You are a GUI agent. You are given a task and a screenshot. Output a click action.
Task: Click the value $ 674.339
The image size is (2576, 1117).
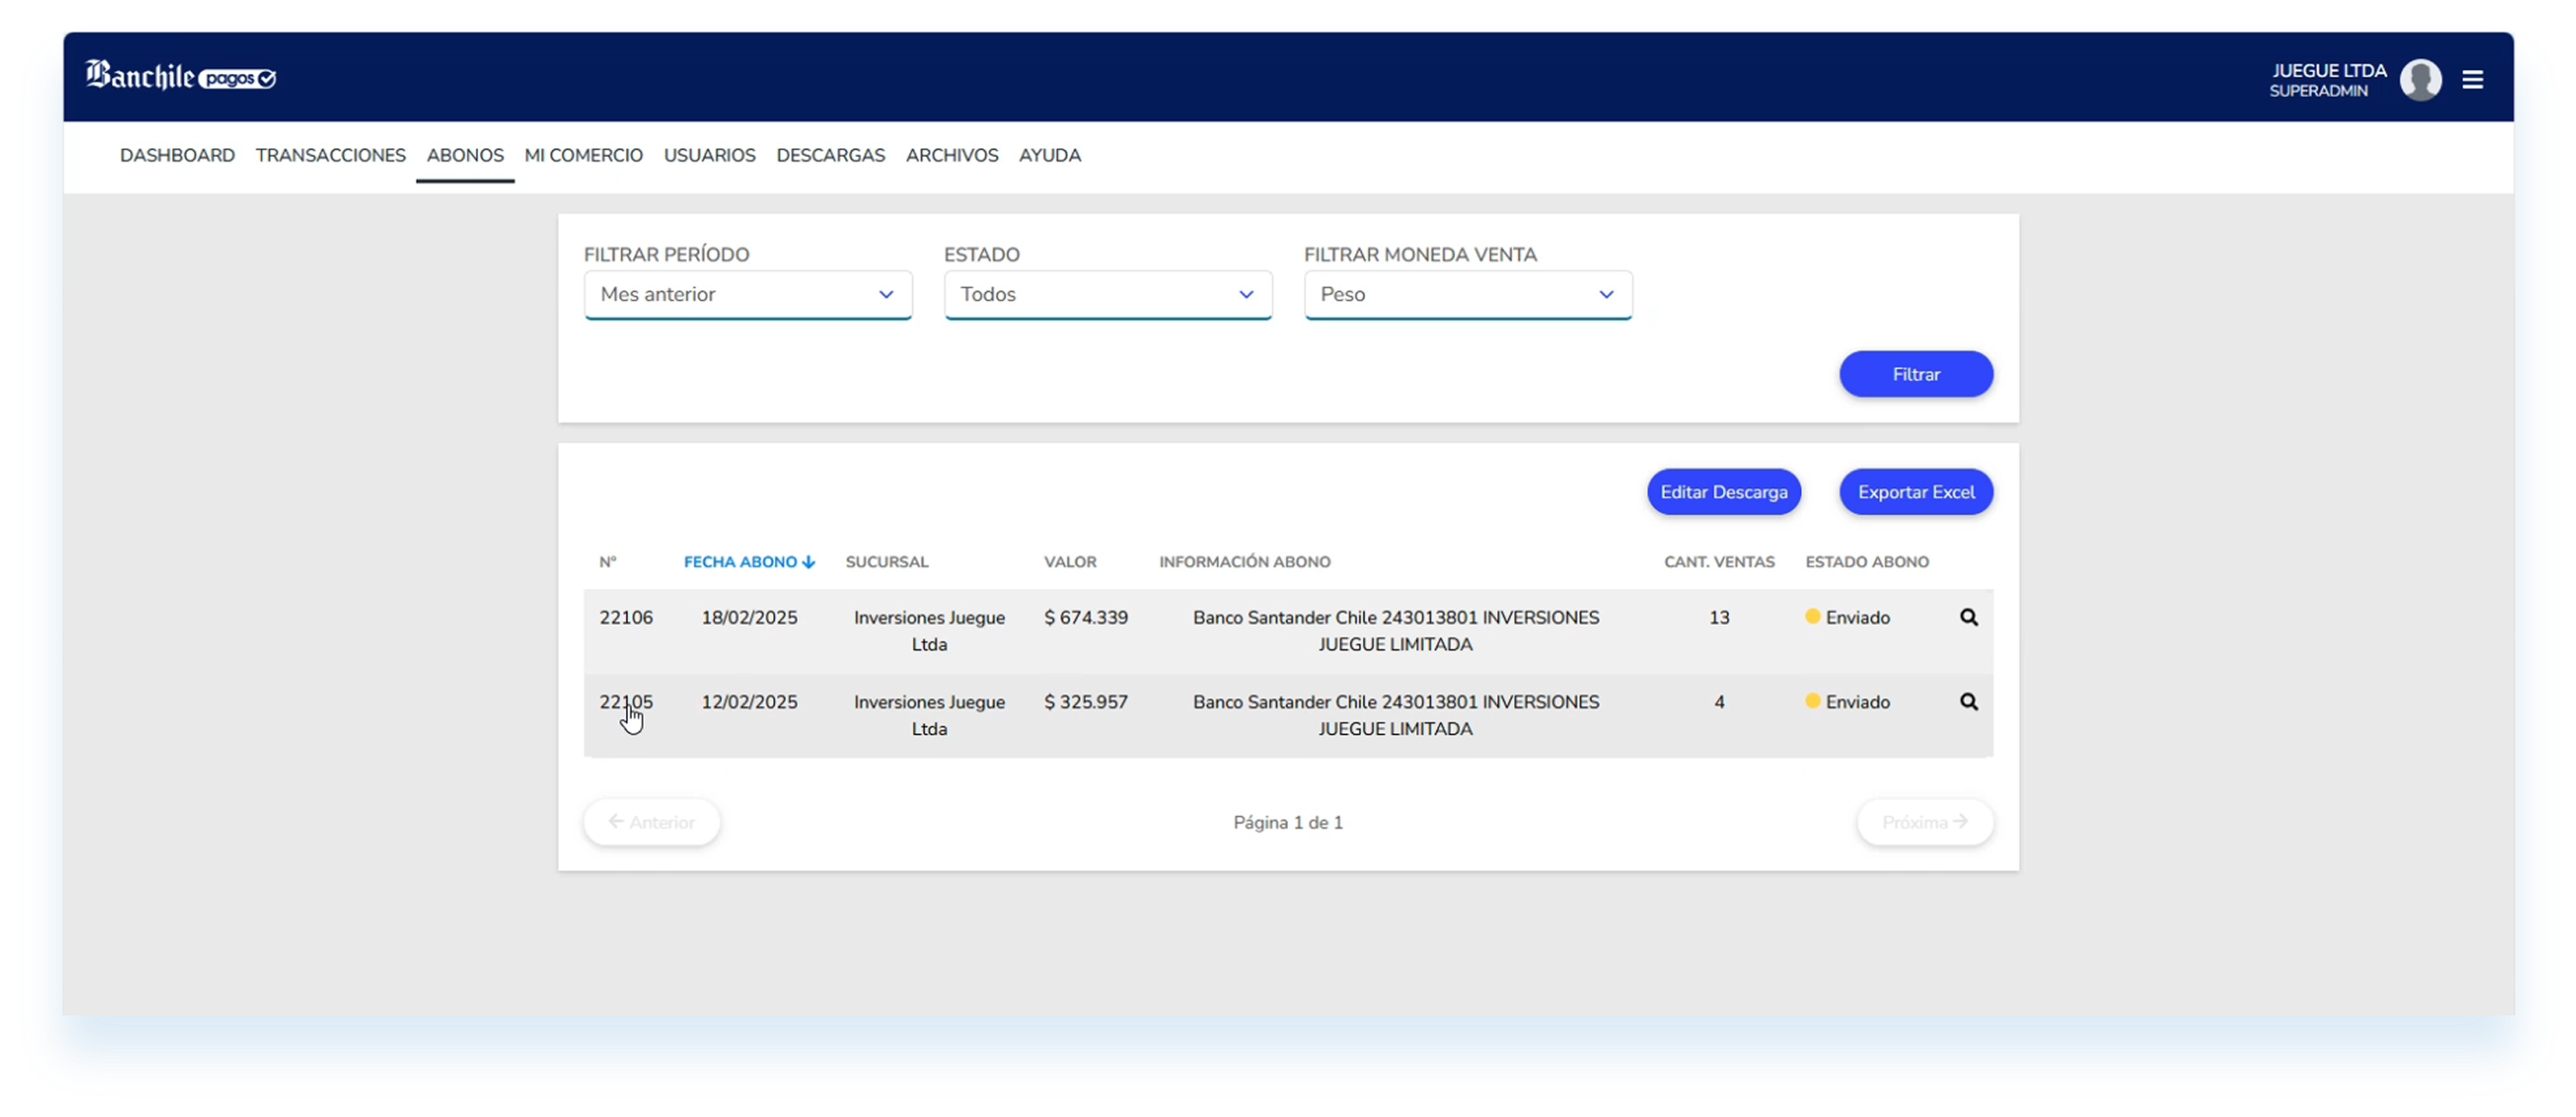pyautogui.click(x=1086, y=617)
